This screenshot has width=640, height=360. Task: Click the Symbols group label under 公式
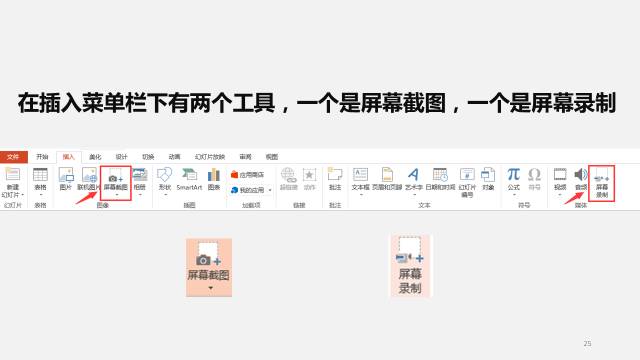pos(524,205)
